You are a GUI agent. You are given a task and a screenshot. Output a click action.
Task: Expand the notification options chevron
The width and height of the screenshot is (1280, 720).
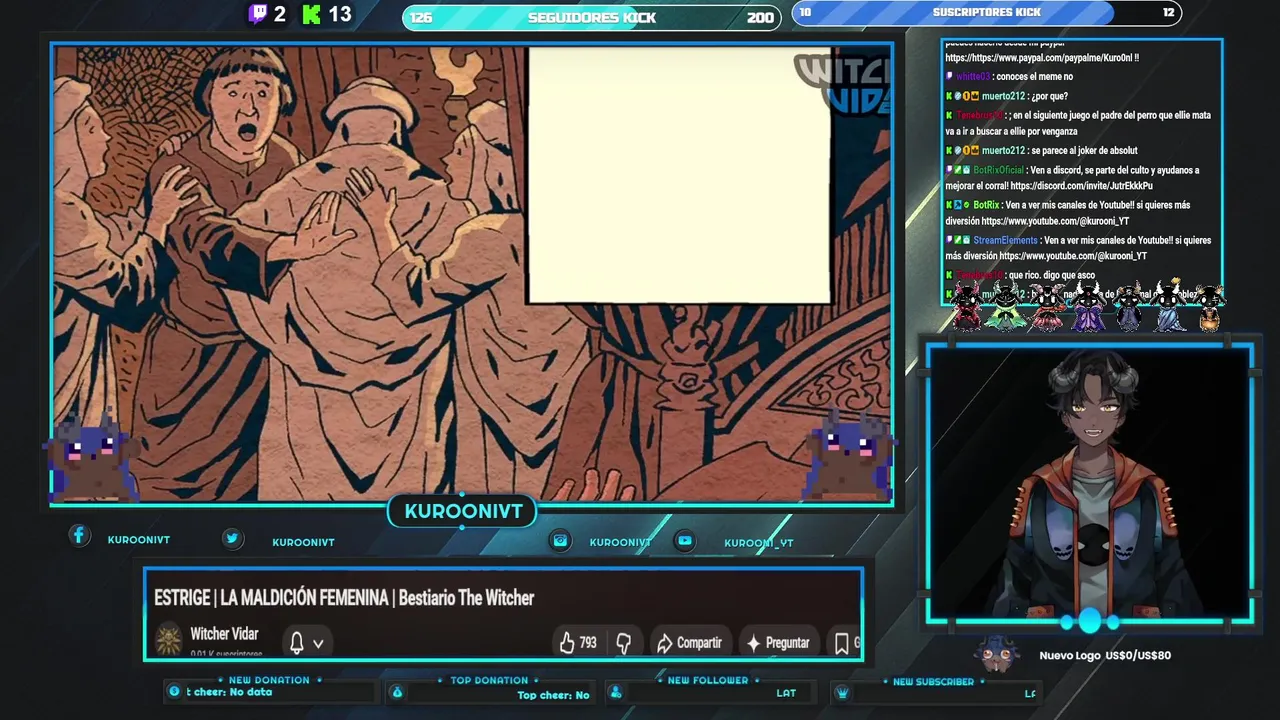point(318,644)
